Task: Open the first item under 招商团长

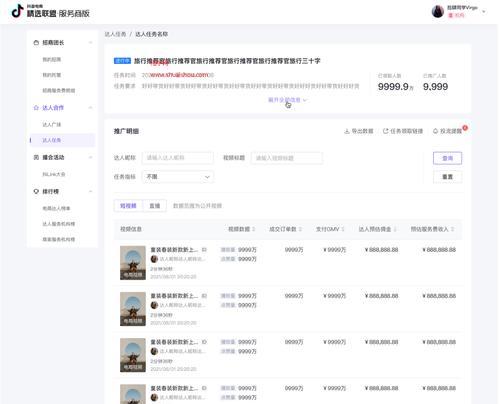Action: click(52, 60)
